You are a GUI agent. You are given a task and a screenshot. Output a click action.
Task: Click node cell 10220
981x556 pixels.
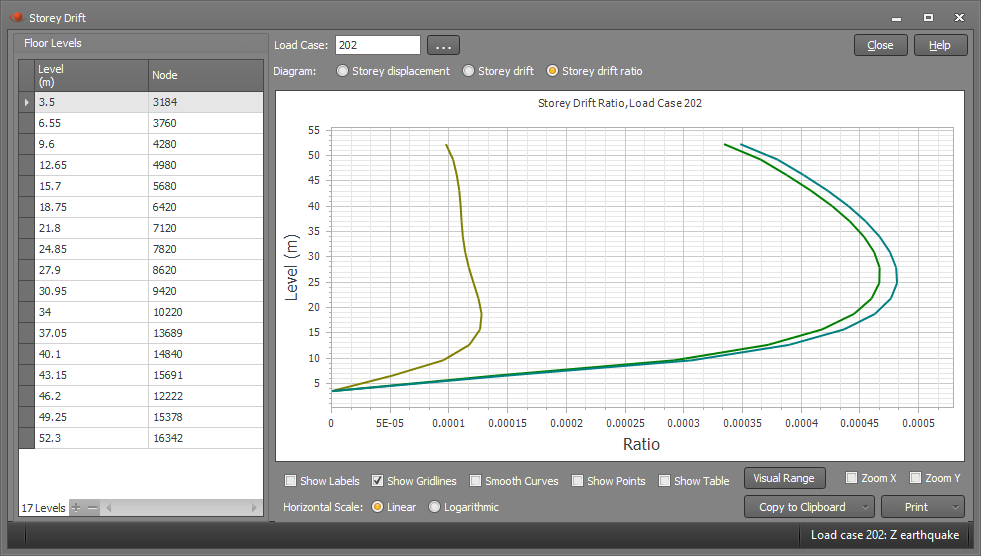click(206, 312)
